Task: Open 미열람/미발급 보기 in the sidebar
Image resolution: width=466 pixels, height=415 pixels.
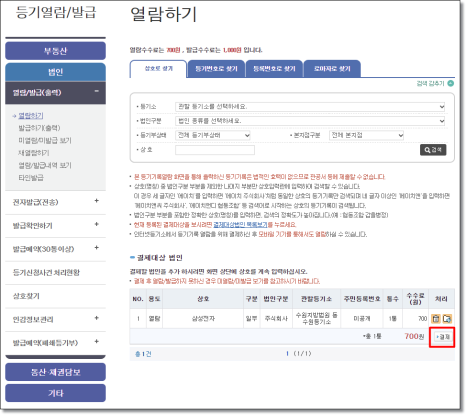Action: point(45,140)
